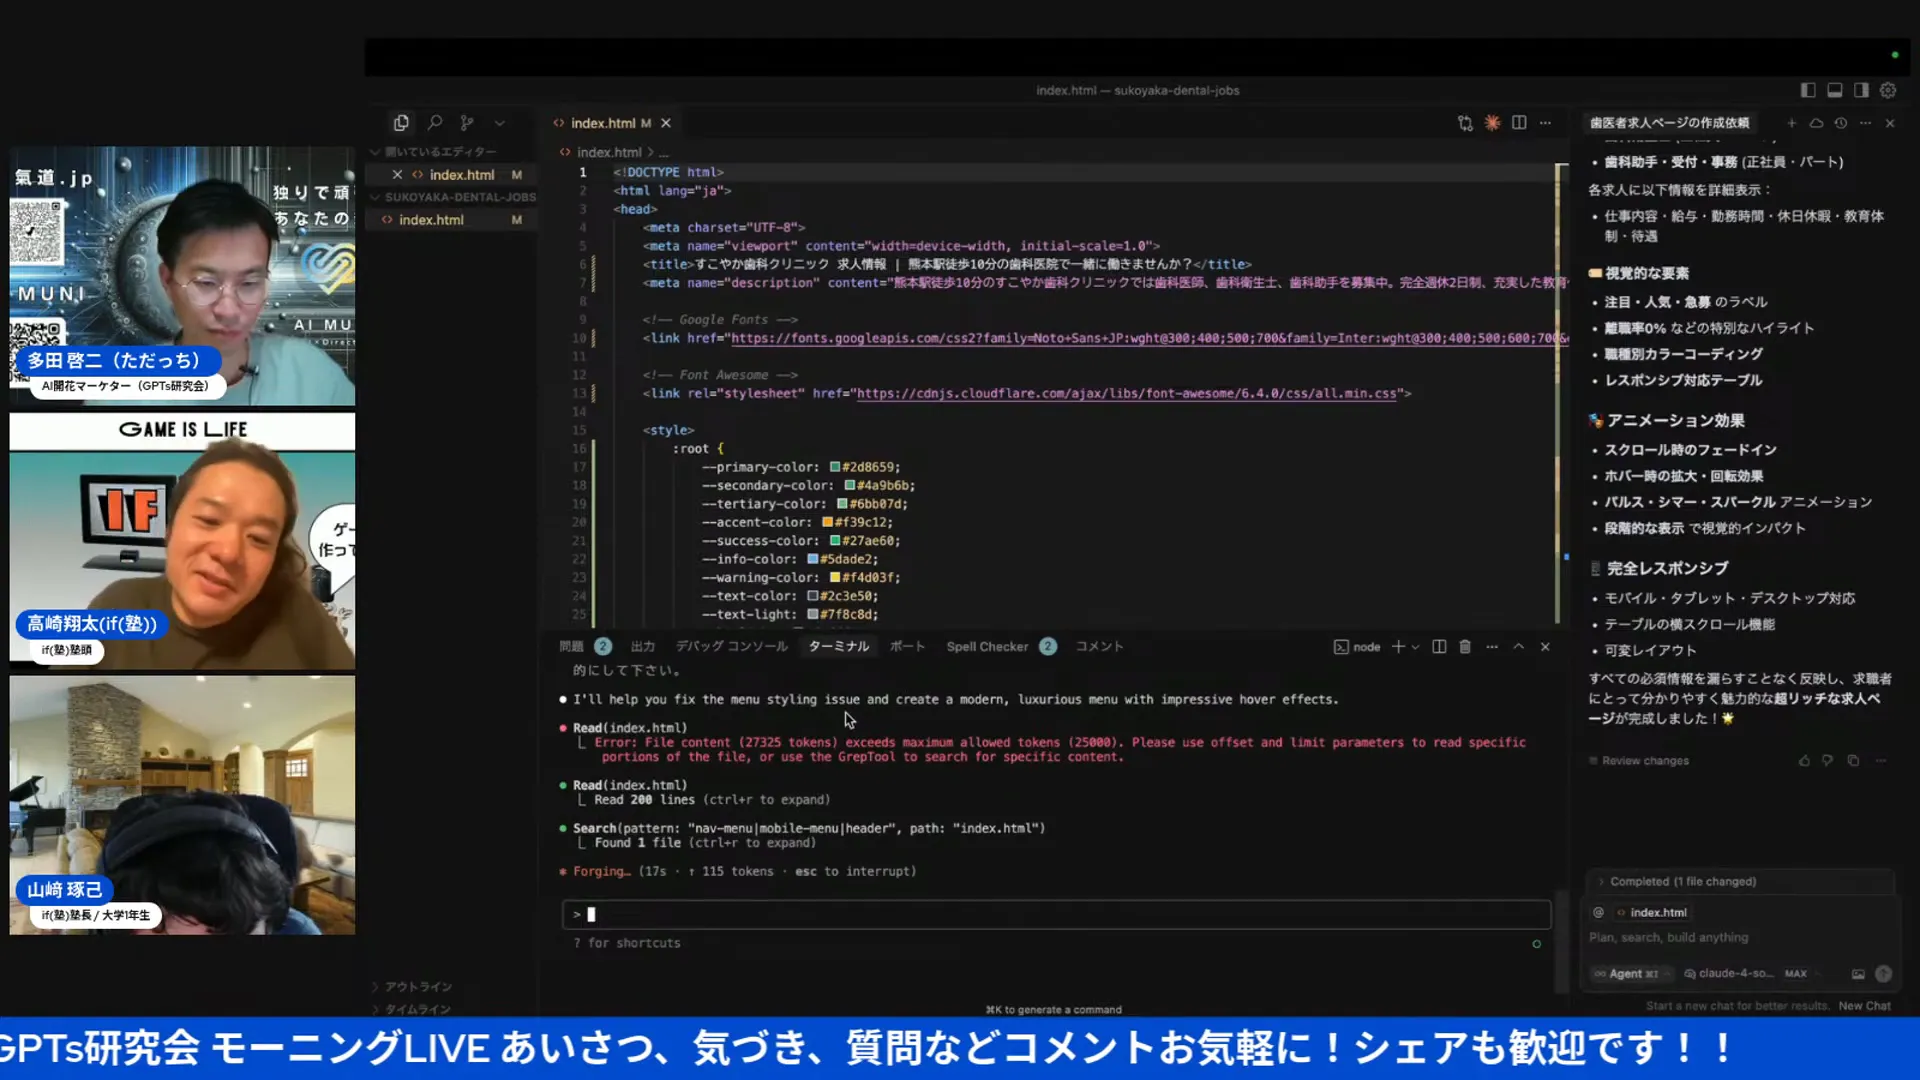Open index.html under SUKOYAKA-DENTAL-JOBS folder
Screen dimensions: 1920x1080
[432, 220]
